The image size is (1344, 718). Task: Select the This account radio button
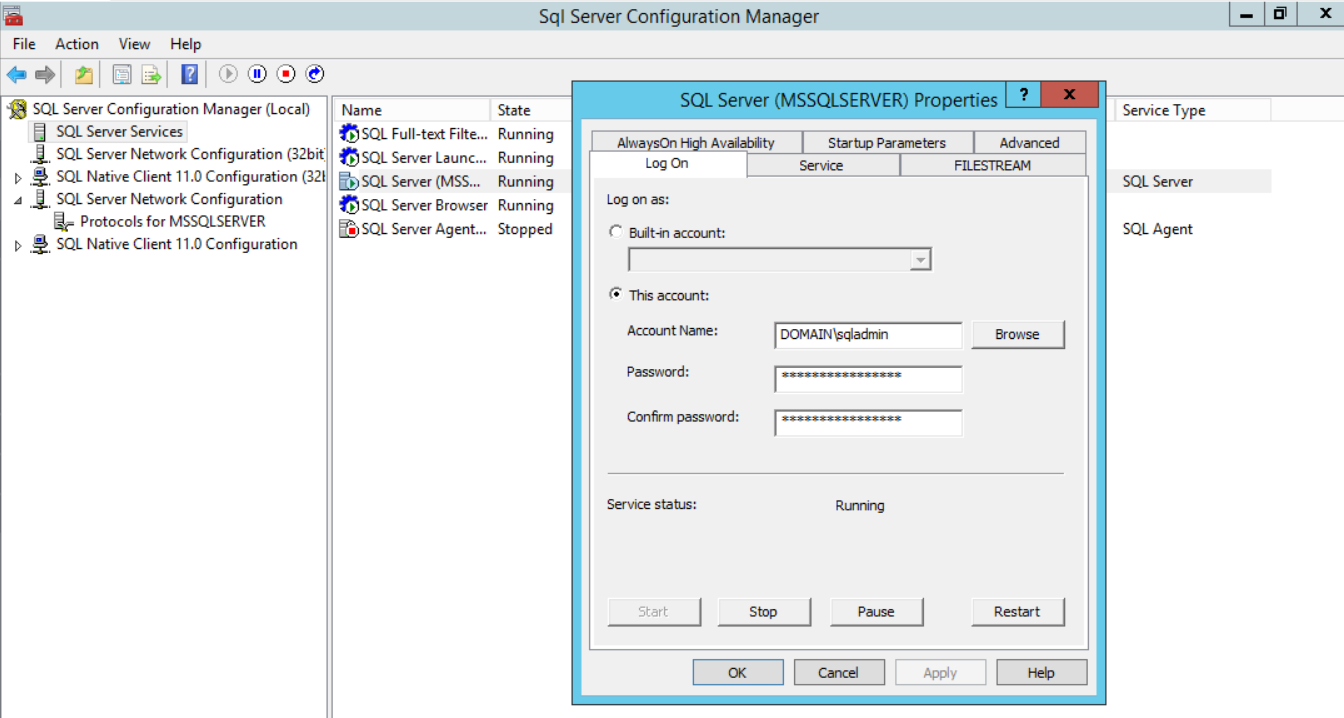[x=616, y=295]
